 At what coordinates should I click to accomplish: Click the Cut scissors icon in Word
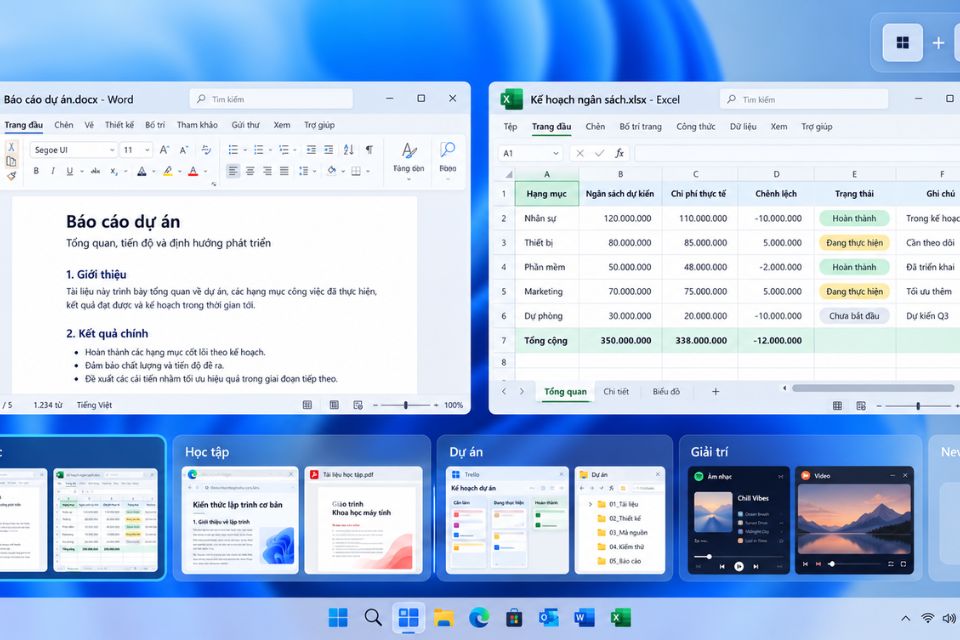coord(11,147)
